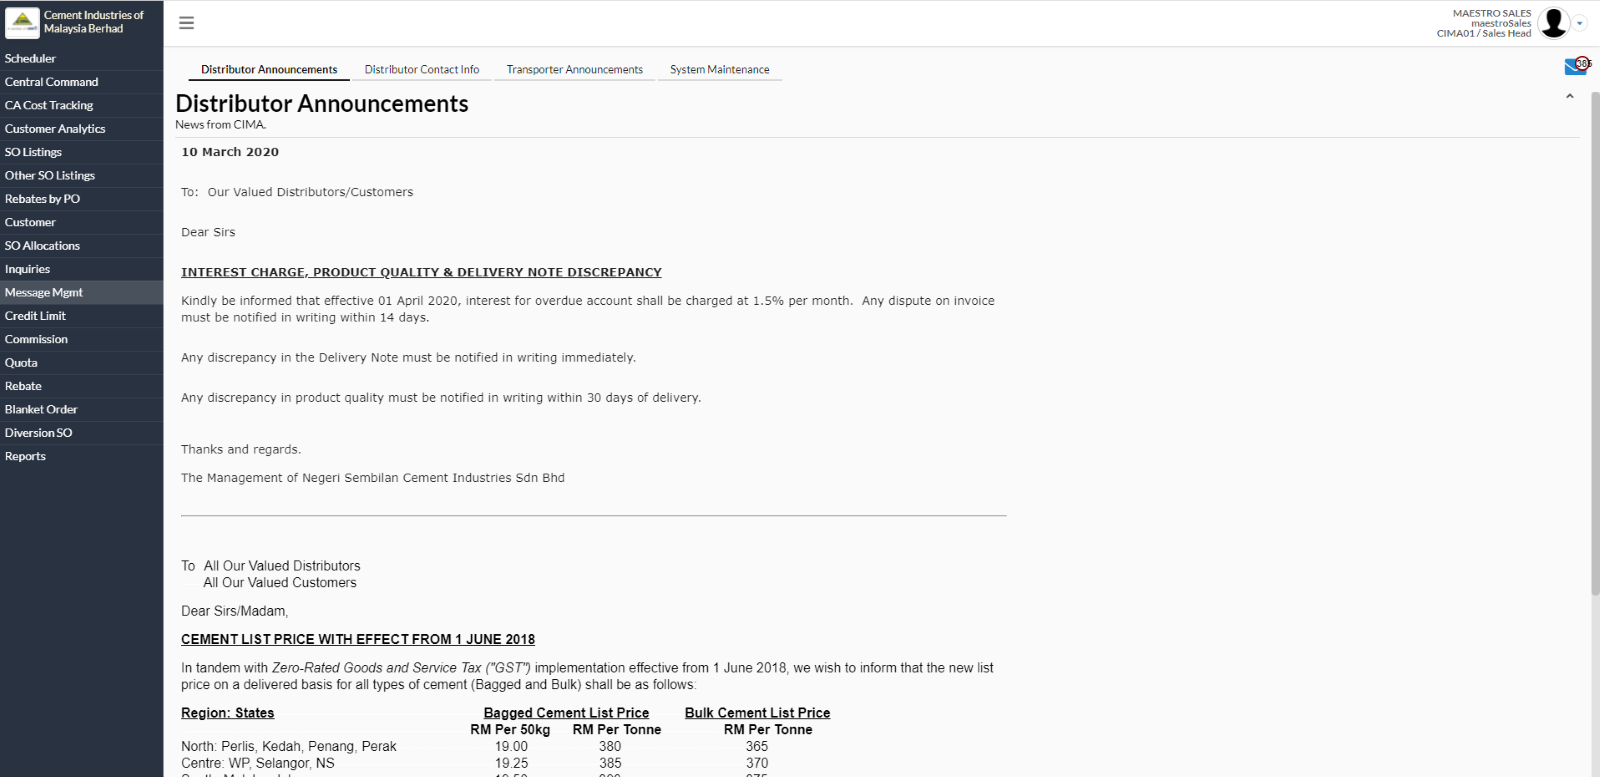Open System Maintenance tab
Image resolution: width=1600 pixels, height=777 pixels.
click(x=720, y=70)
